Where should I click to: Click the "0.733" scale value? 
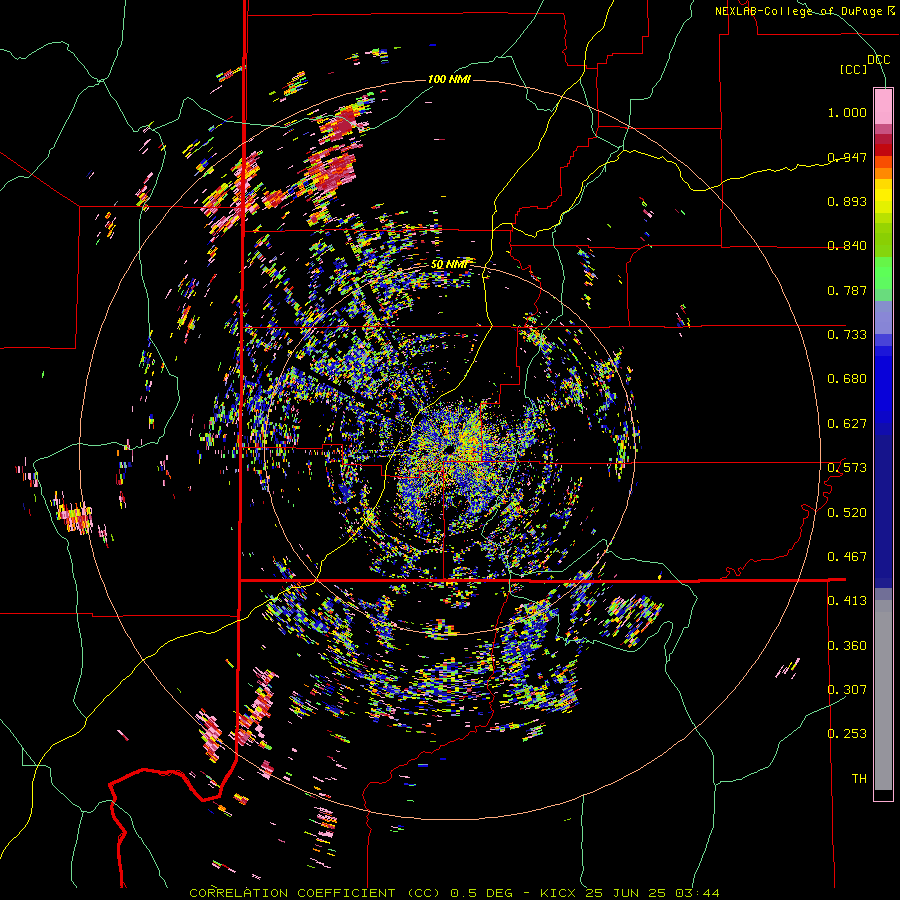point(847,335)
